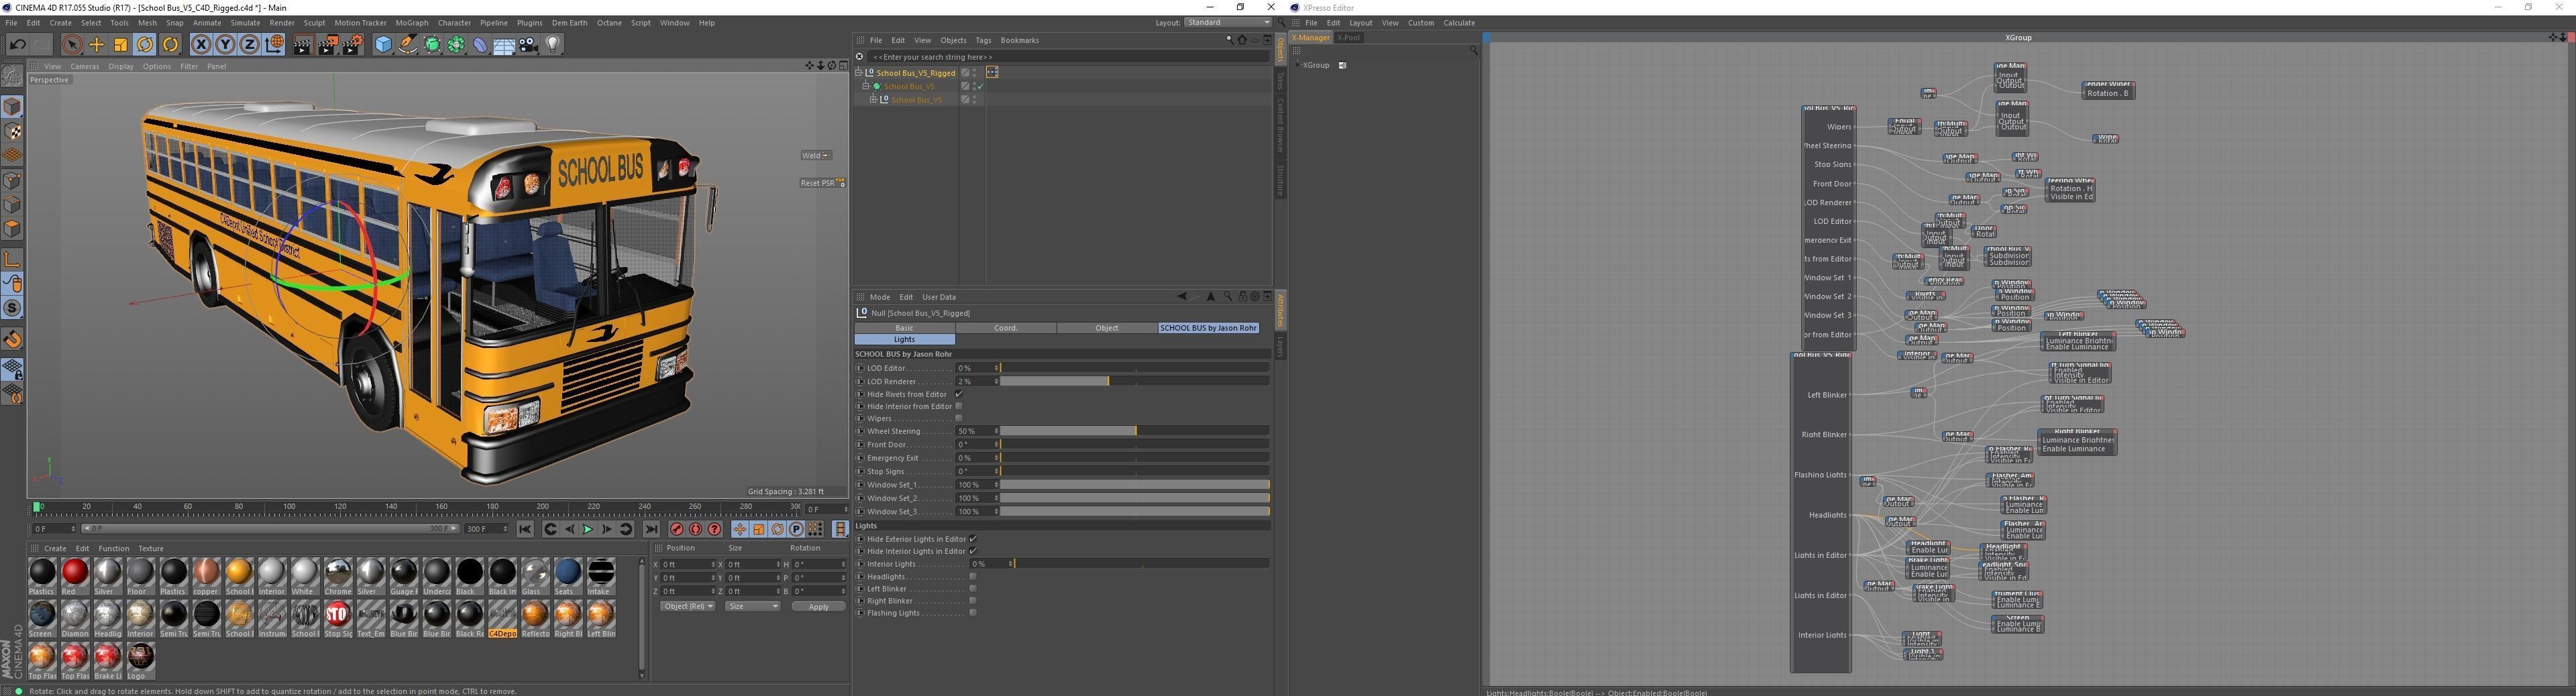The width and height of the screenshot is (2576, 696).
Task: Jump to end of timeline
Action: [651, 529]
